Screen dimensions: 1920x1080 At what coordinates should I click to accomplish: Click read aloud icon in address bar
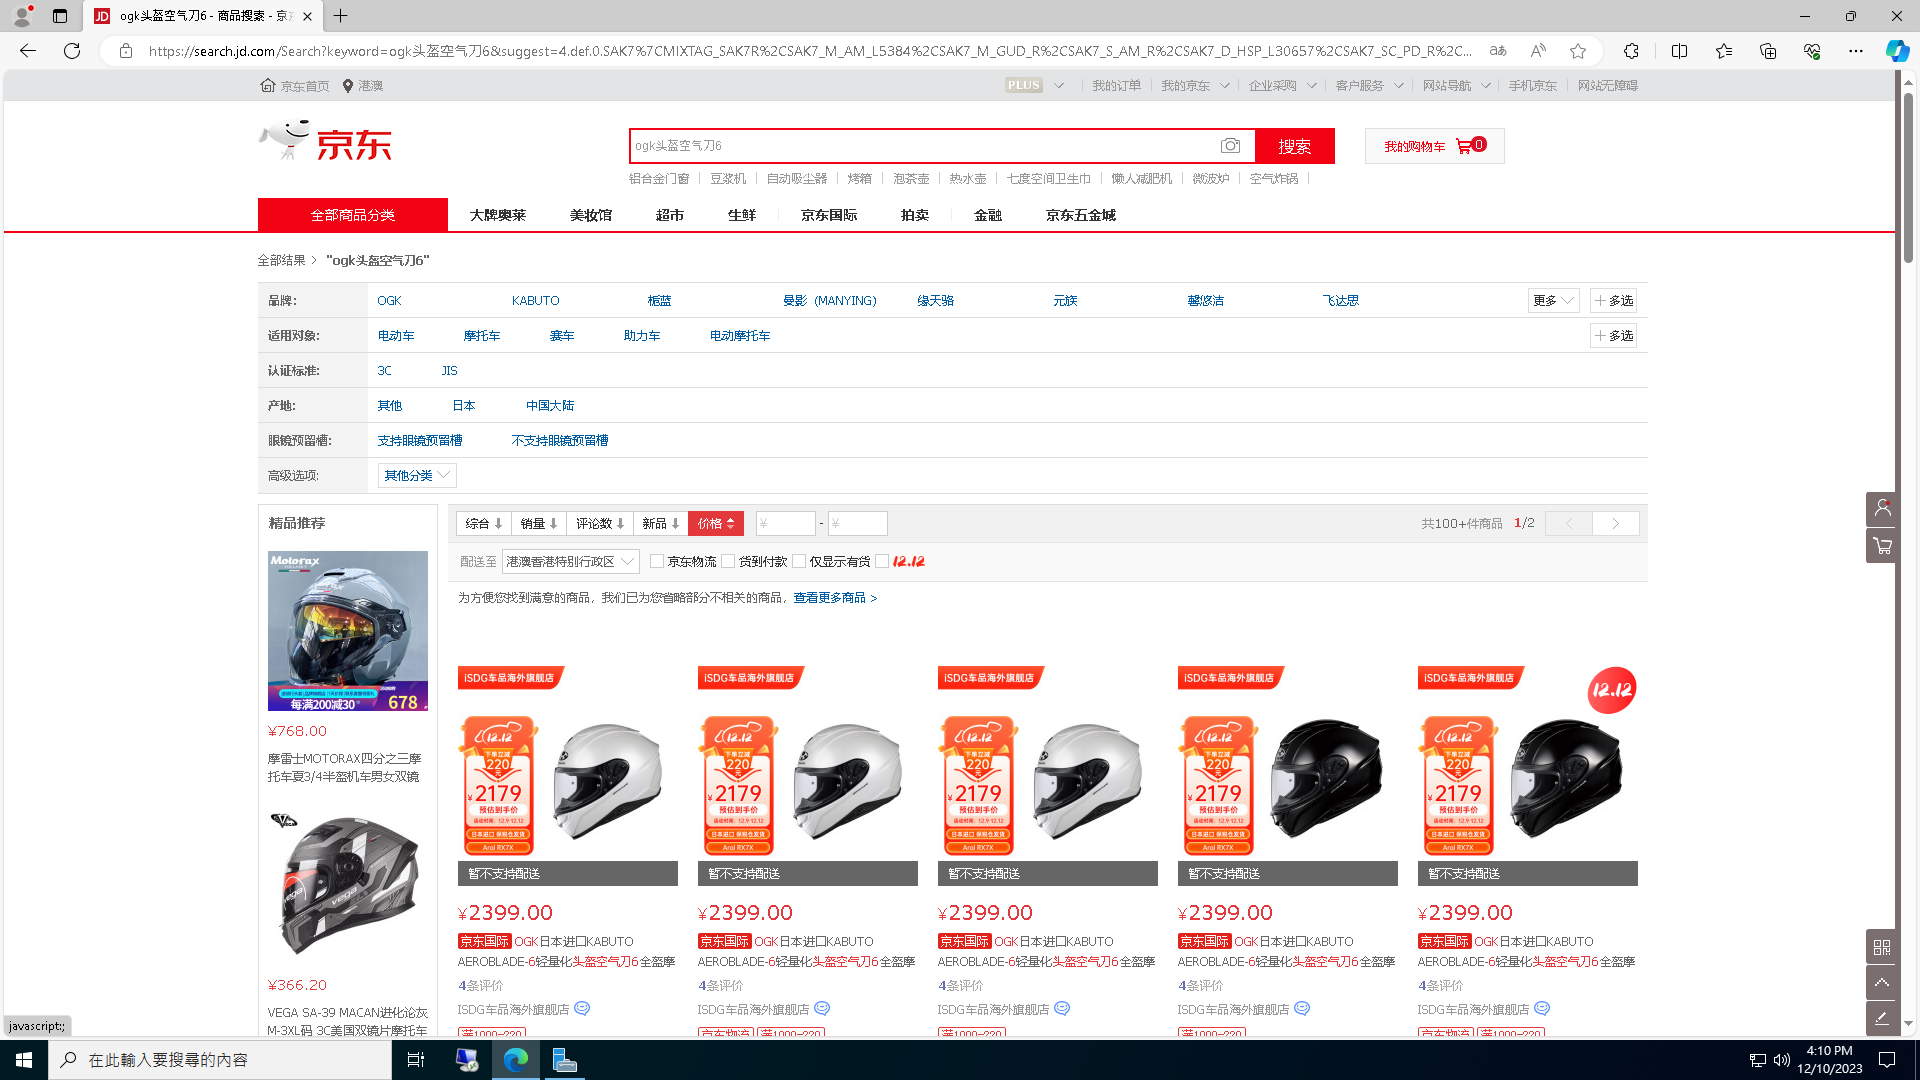(x=1538, y=51)
